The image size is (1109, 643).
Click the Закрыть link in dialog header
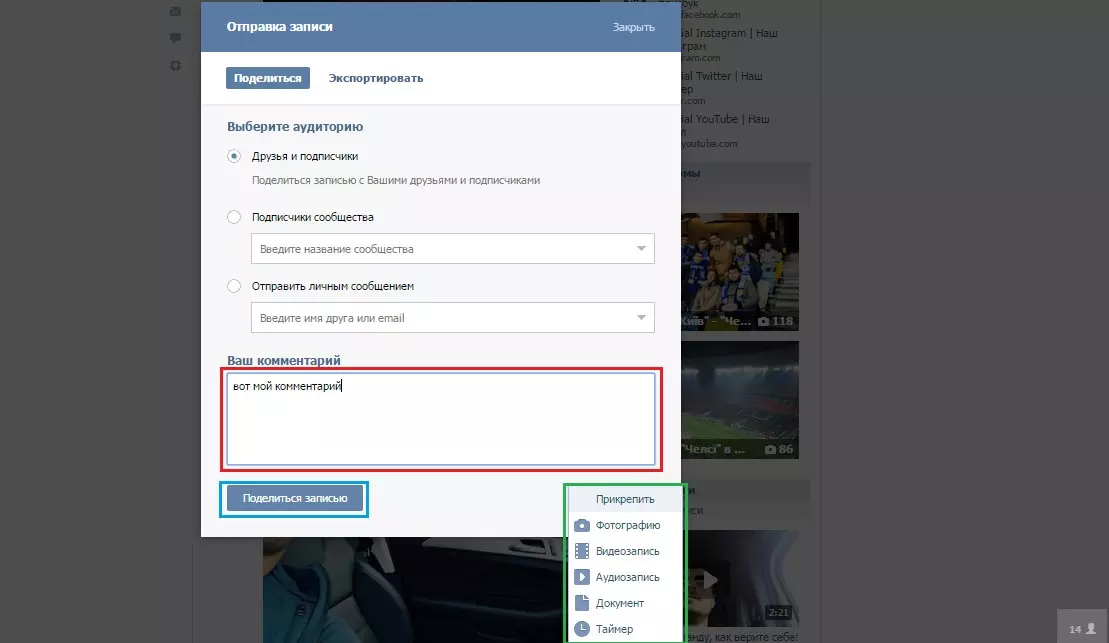(633, 27)
